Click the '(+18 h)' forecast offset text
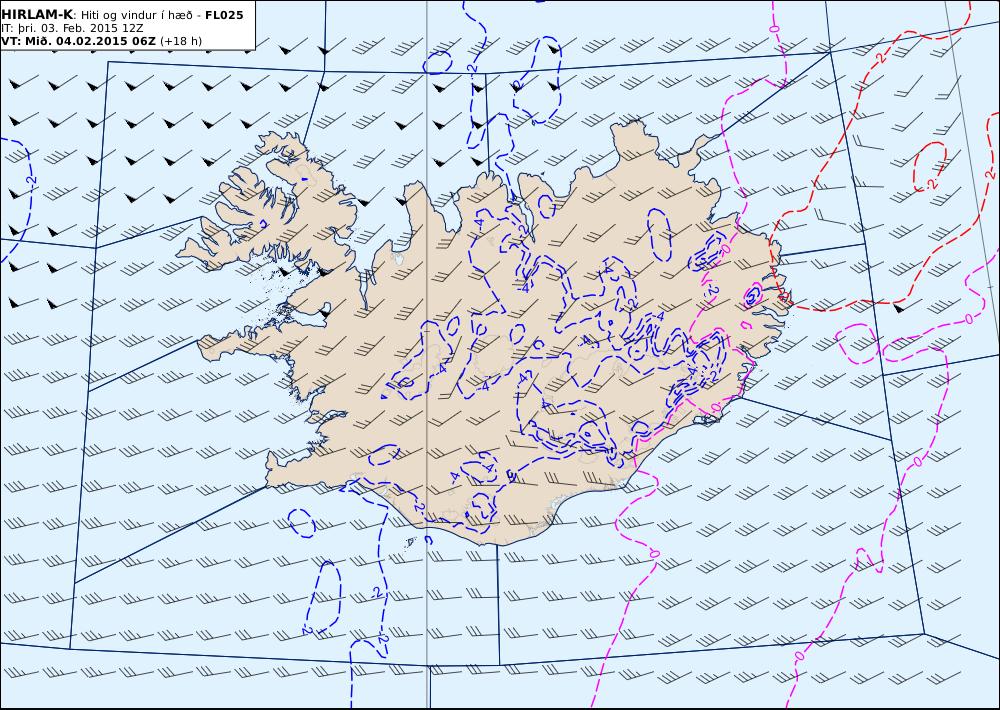This screenshot has width=1000, height=710. tap(180, 41)
